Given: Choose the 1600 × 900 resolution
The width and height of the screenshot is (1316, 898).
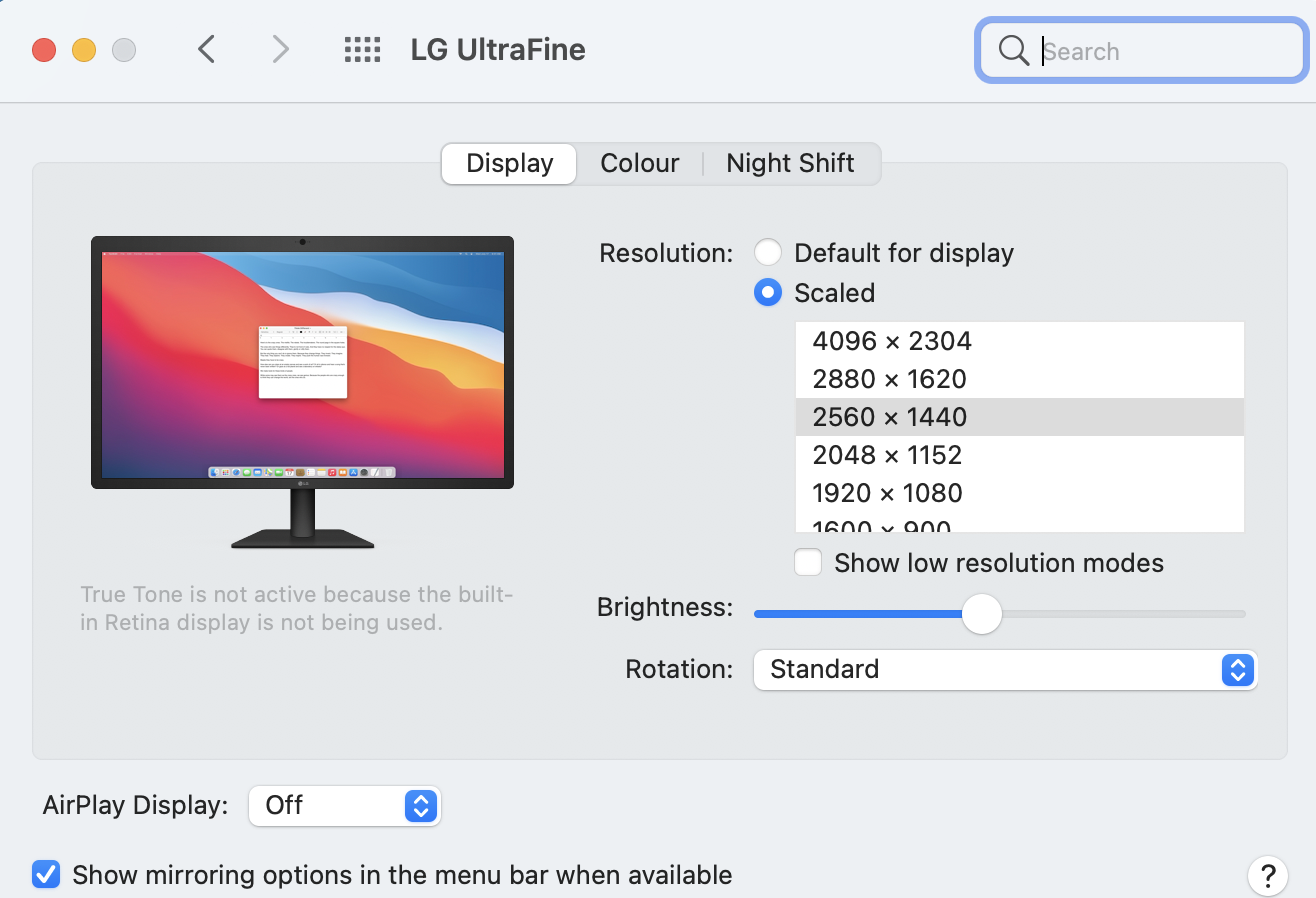Looking at the screenshot, I should tap(1020, 523).
